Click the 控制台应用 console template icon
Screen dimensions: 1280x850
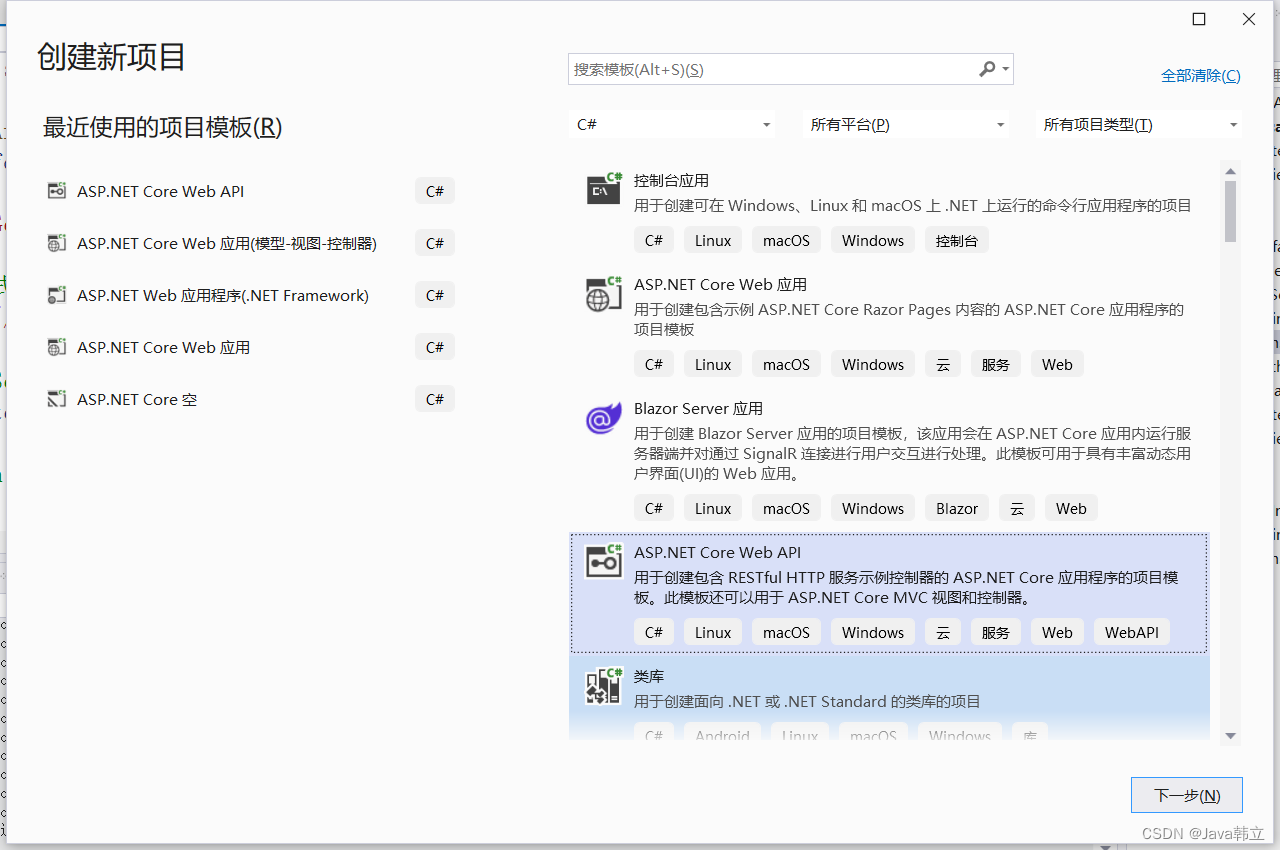[604, 188]
